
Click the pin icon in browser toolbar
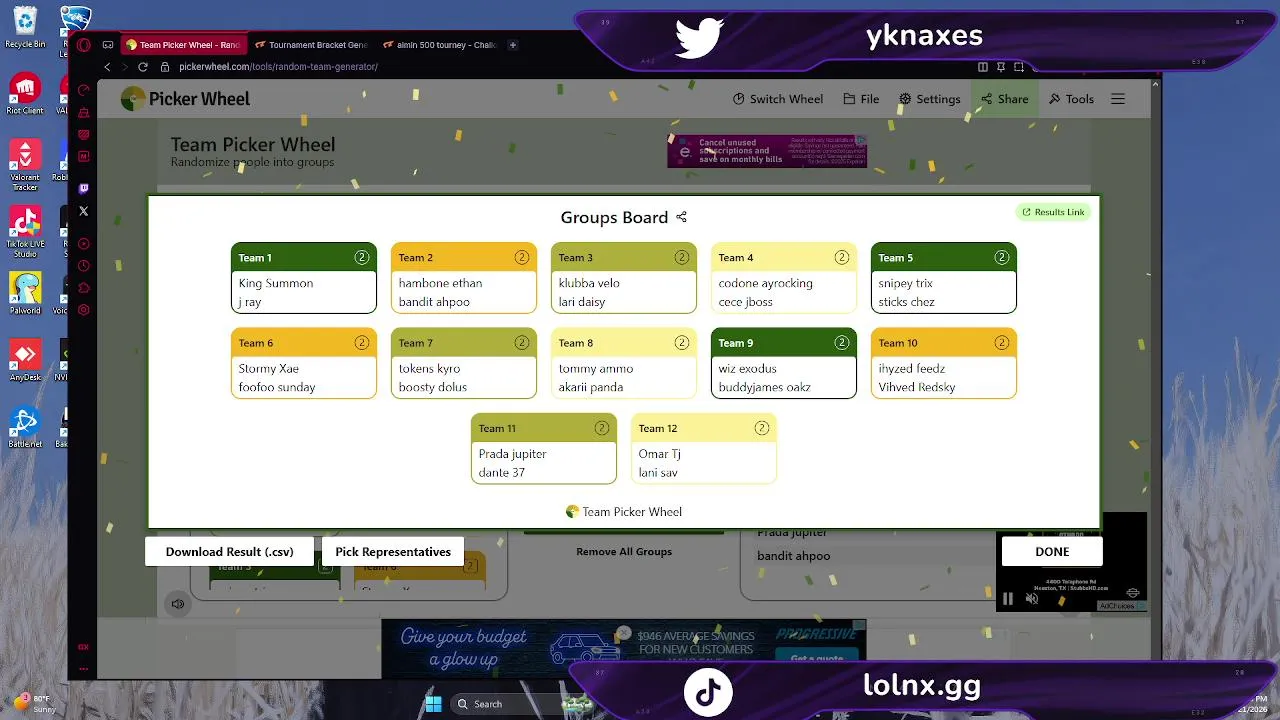(1001, 67)
